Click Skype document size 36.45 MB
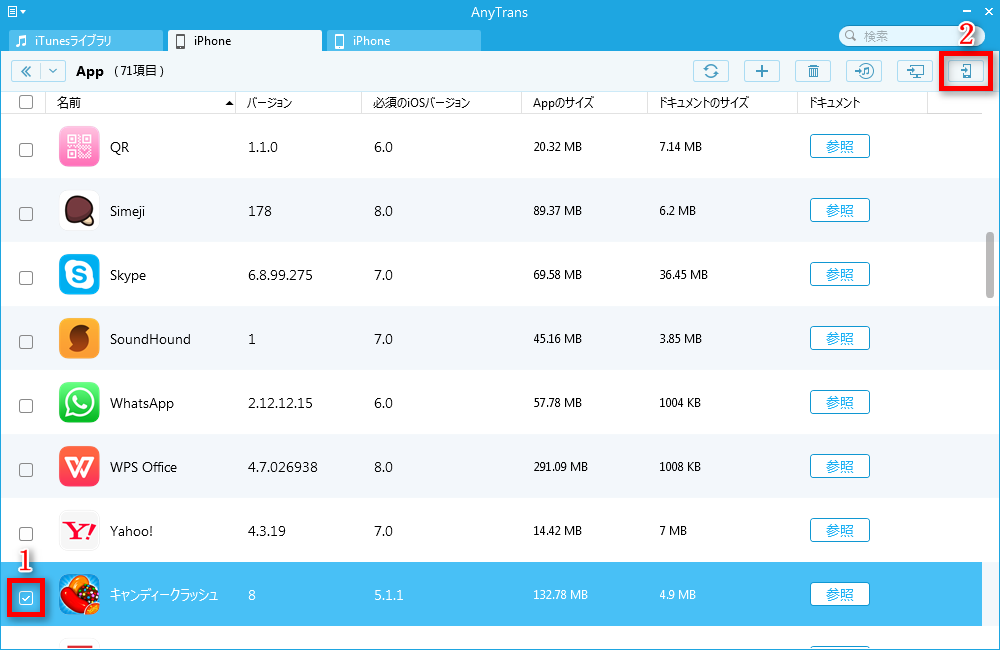This screenshot has width=1000, height=650. pos(684,275)
